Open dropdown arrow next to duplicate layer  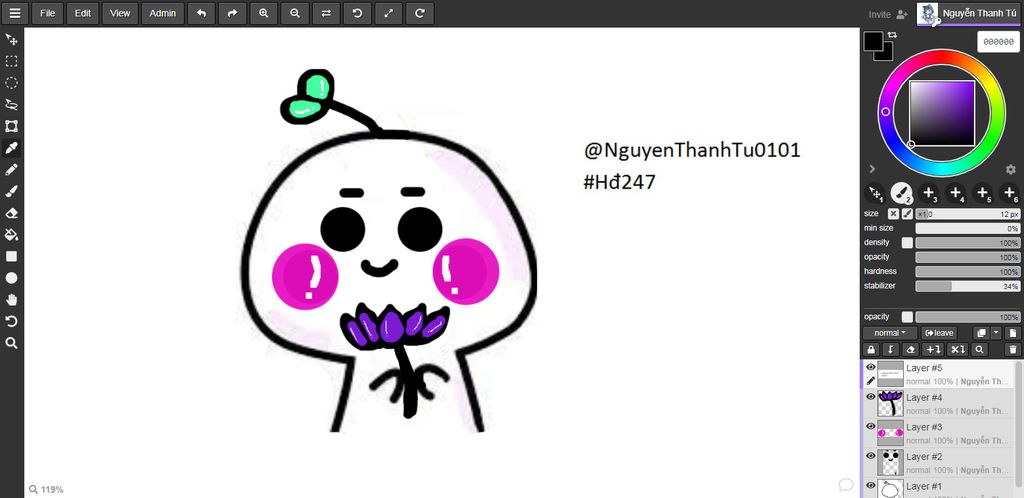pyautogui.click(x=996, y=333)
